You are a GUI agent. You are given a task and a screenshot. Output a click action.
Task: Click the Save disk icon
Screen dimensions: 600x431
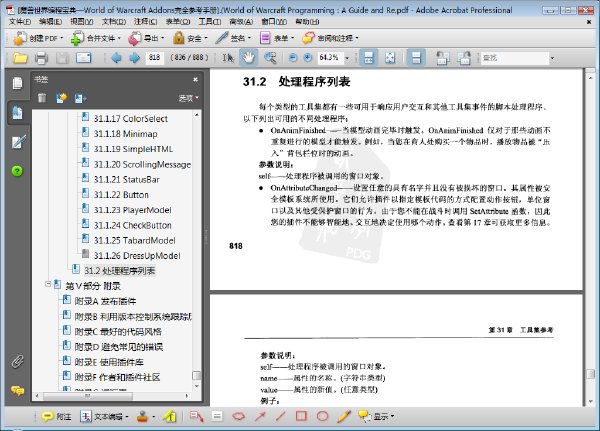[62, 58]
